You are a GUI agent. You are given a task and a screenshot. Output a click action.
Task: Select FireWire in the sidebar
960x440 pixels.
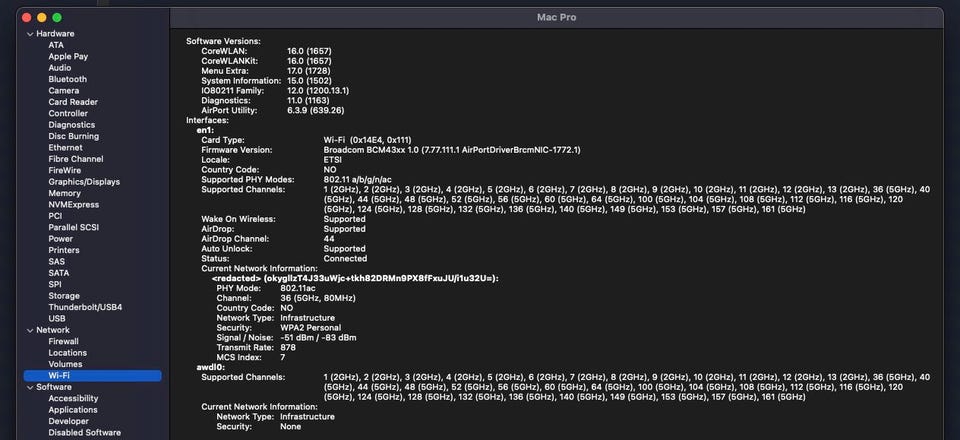click(x=64, y=170)
